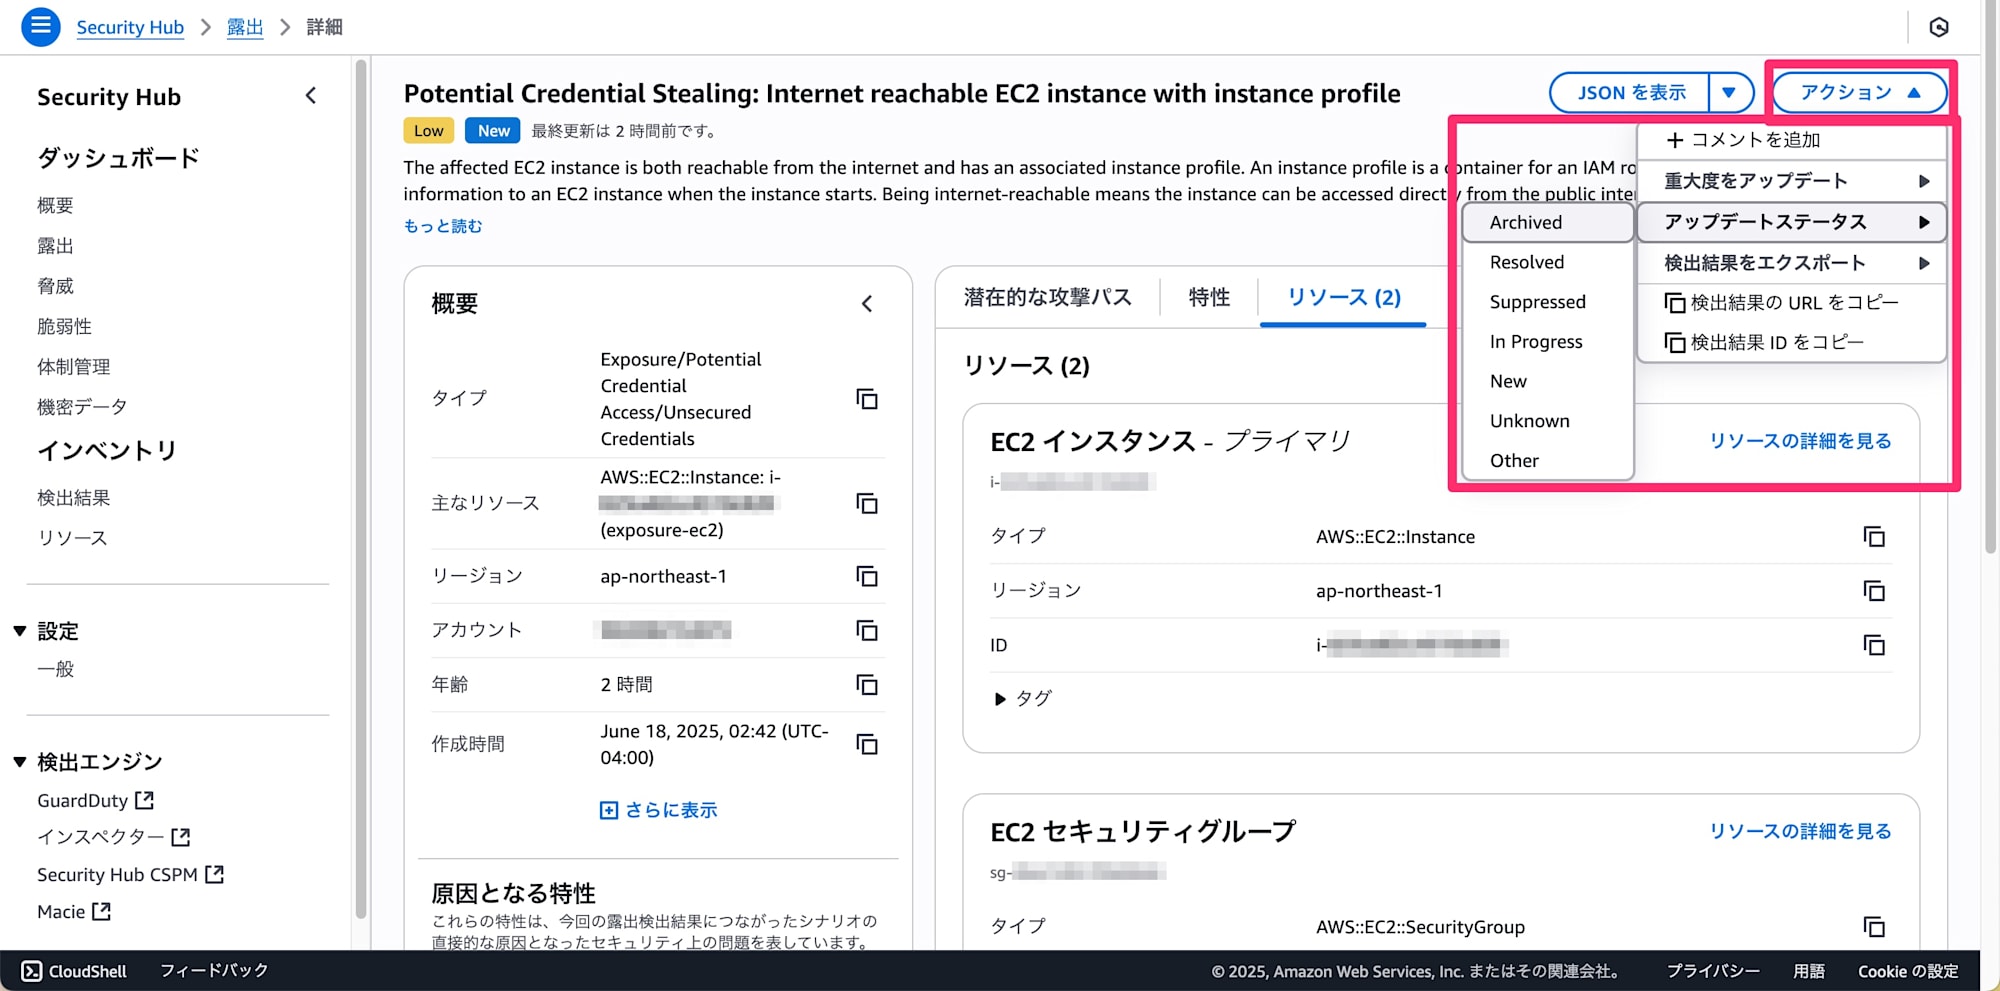Click もっと読む link
The image size is (2000, 991).
pyautogui.click(x=443, y=226)
